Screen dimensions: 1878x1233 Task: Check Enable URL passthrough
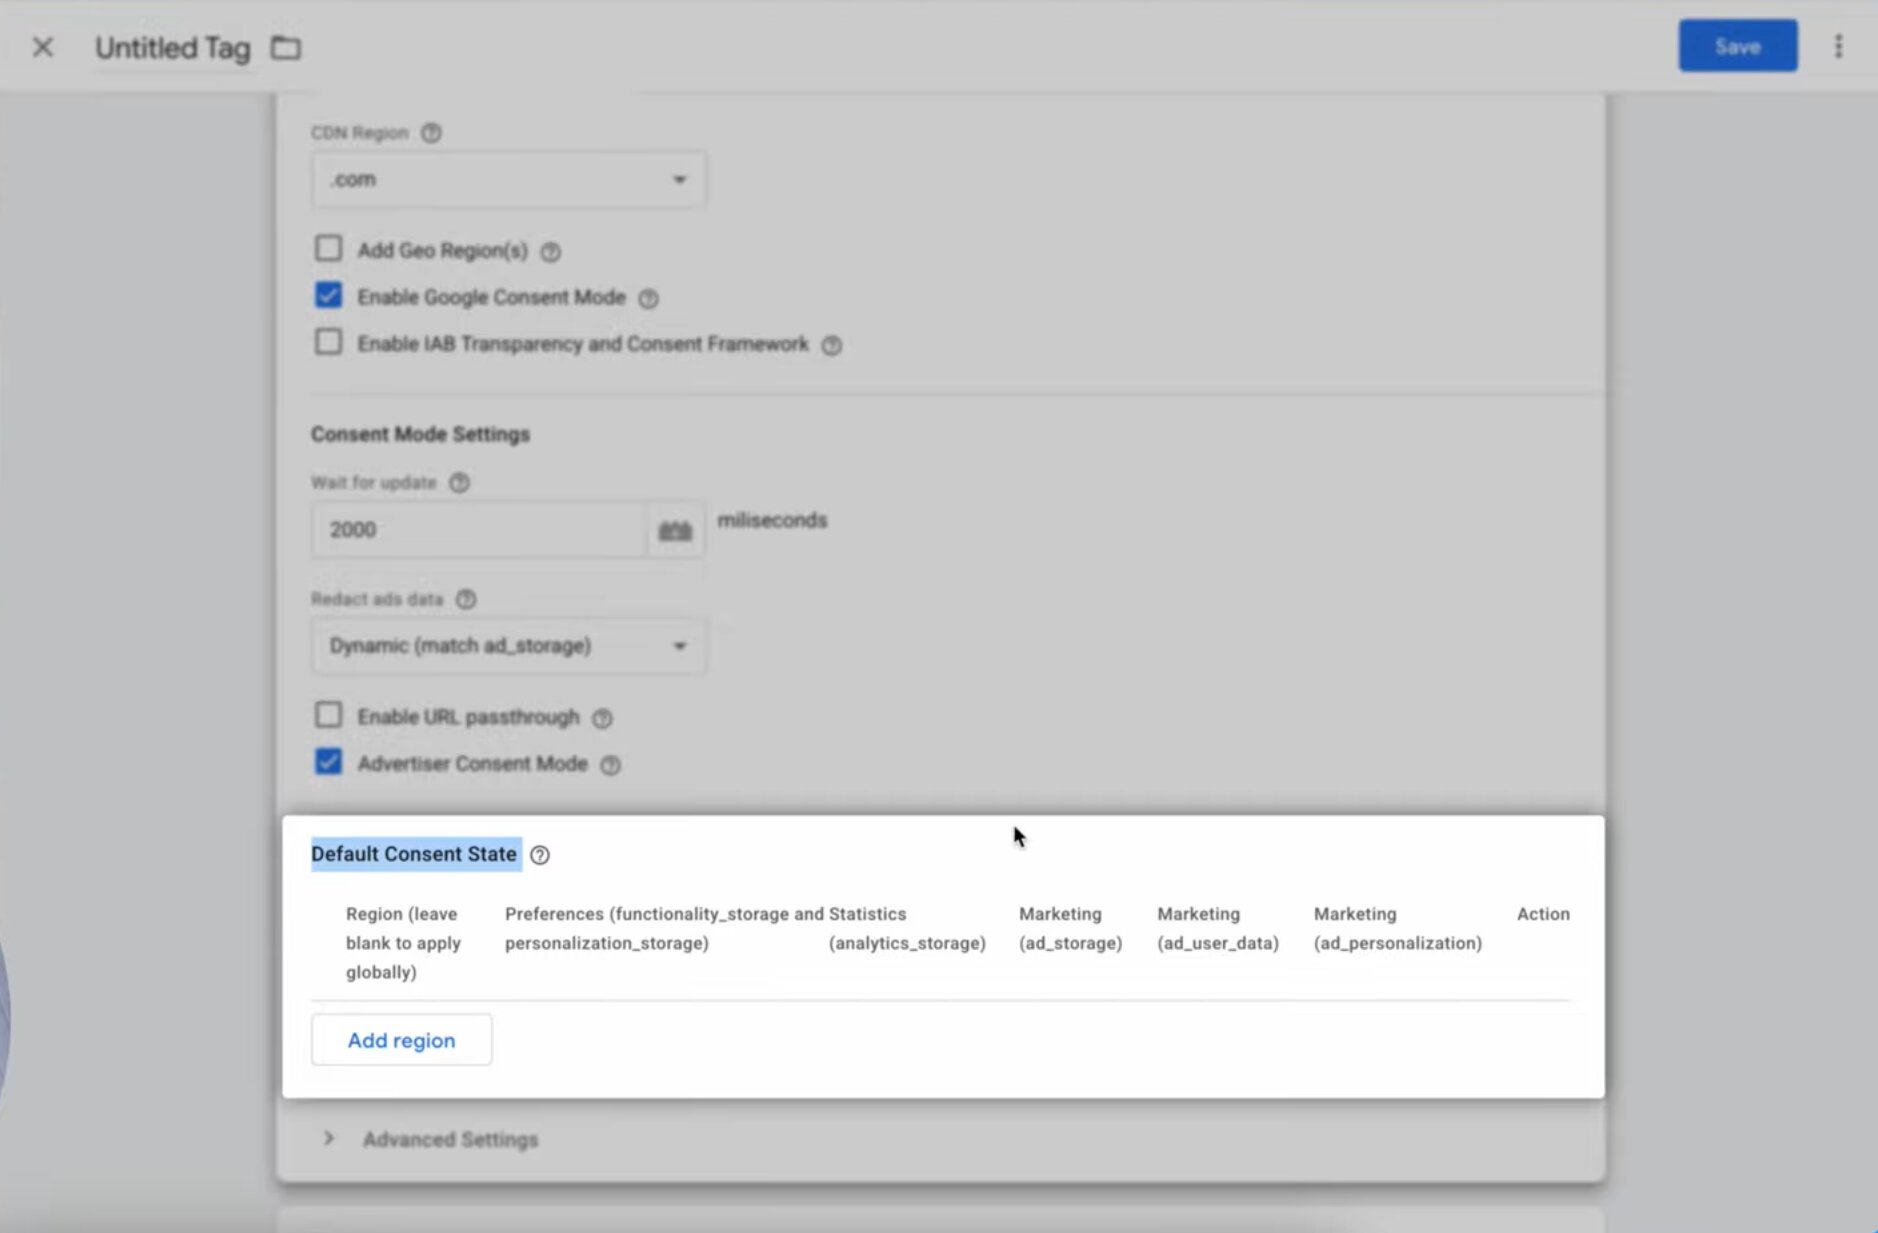(328, 715)
